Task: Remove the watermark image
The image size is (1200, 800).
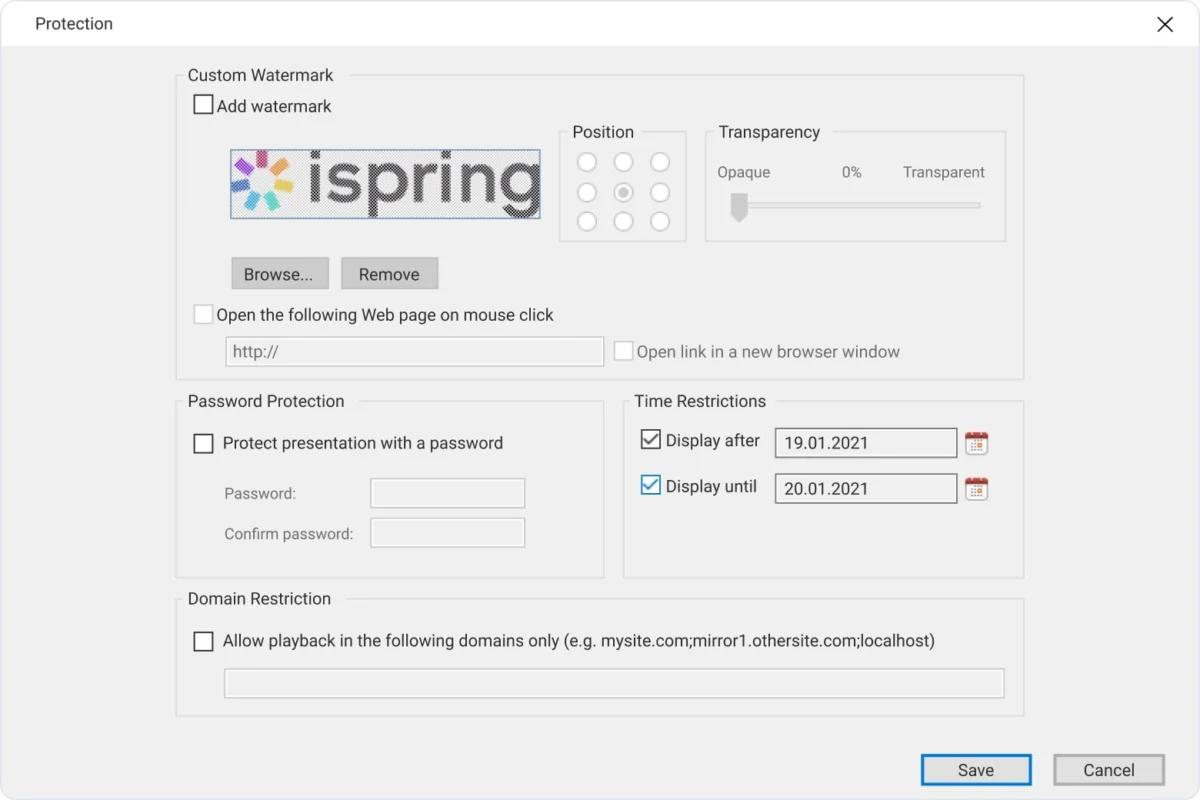Action: pos(389,274)
